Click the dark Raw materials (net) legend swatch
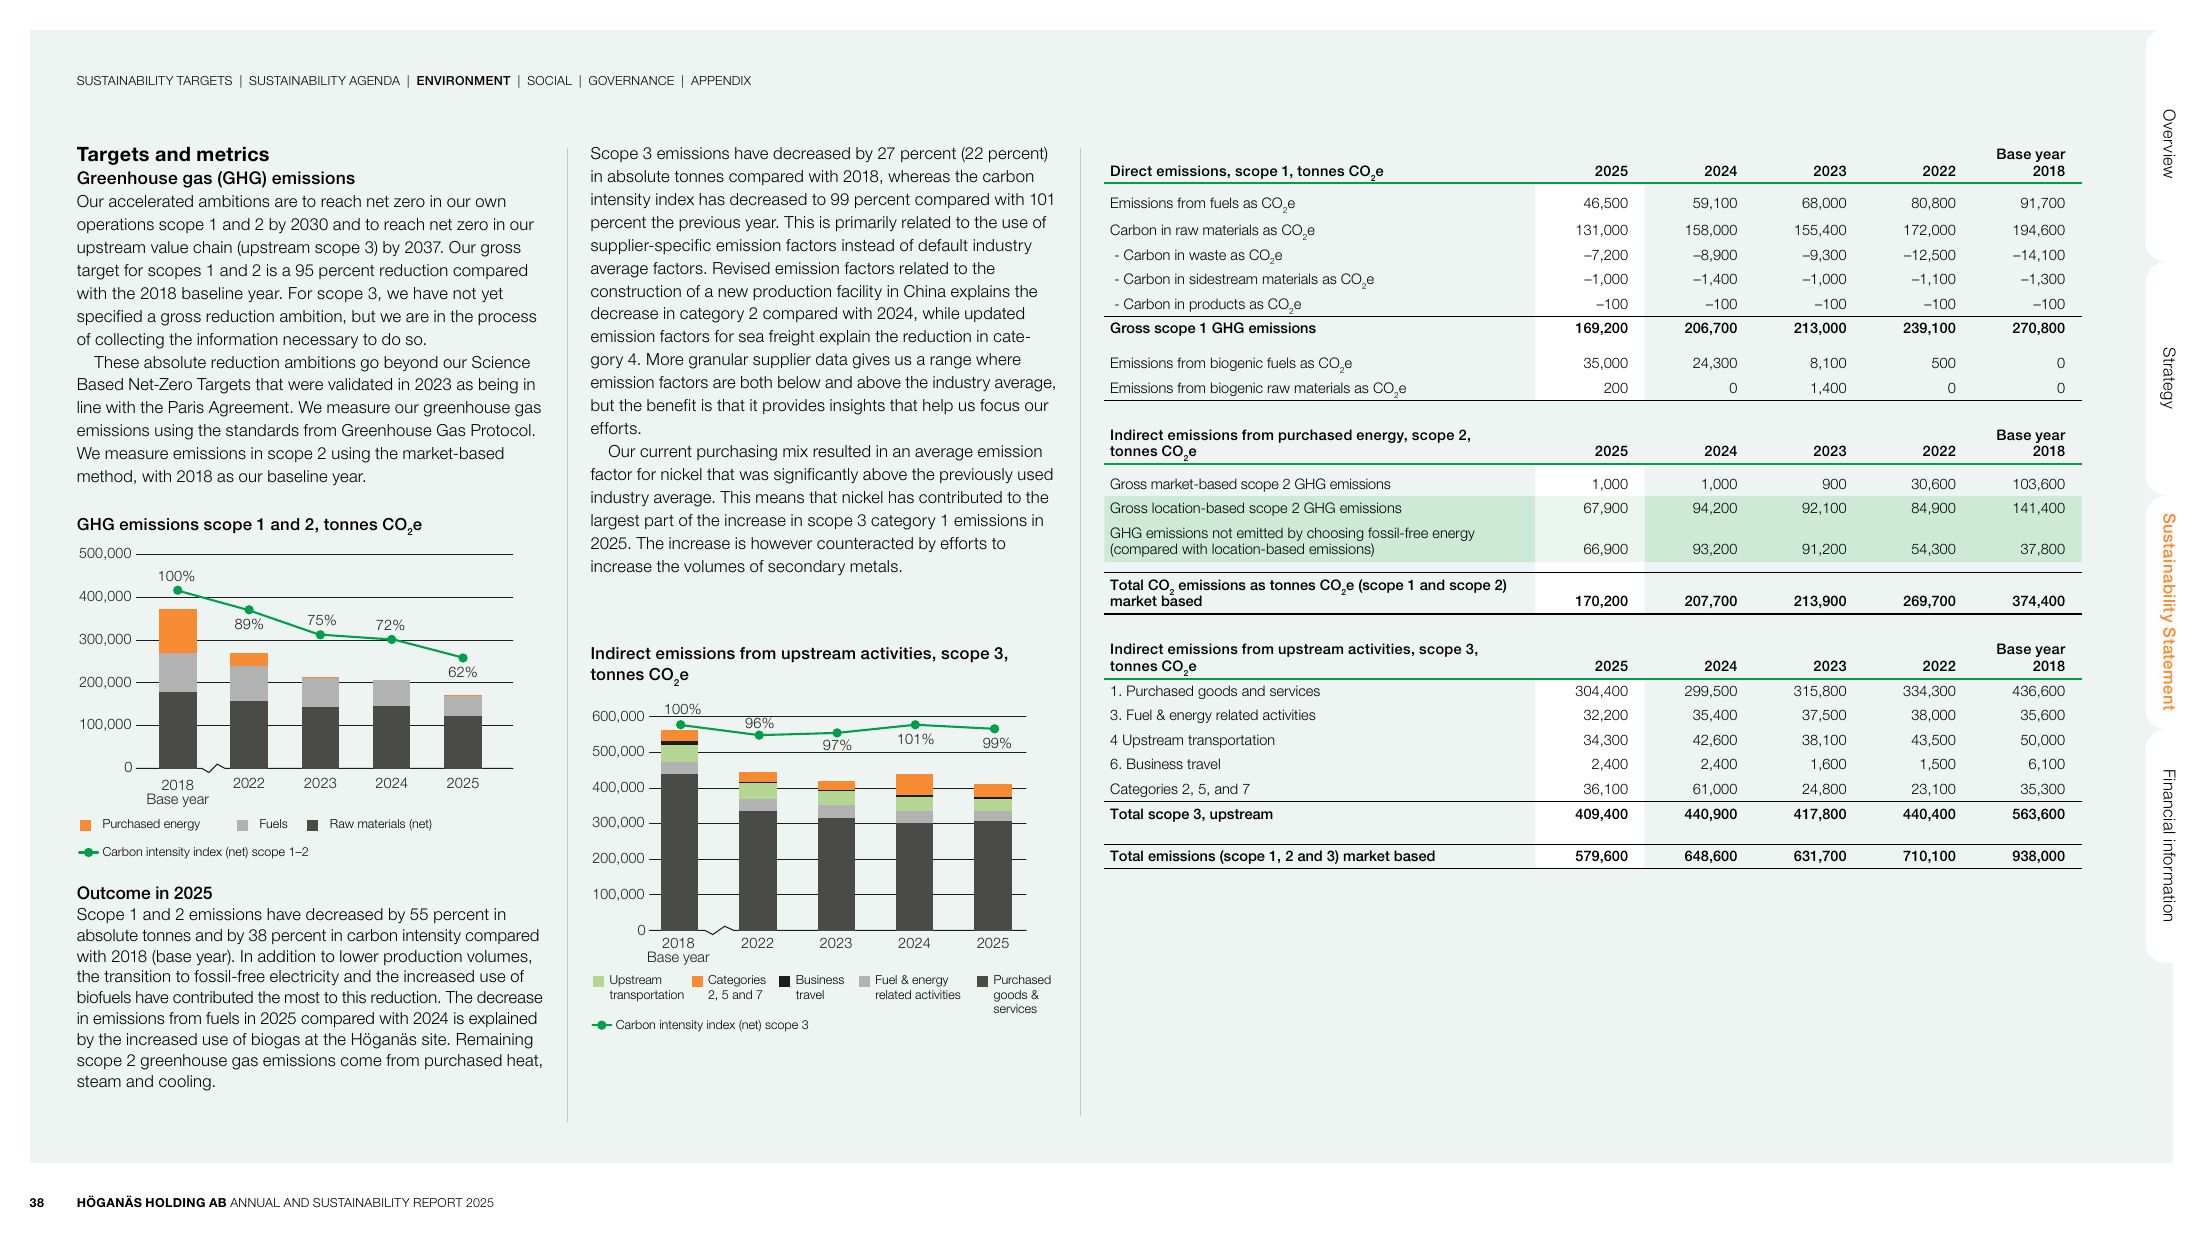Viewport: 2203px width, 1241px height. click(312, 825)
